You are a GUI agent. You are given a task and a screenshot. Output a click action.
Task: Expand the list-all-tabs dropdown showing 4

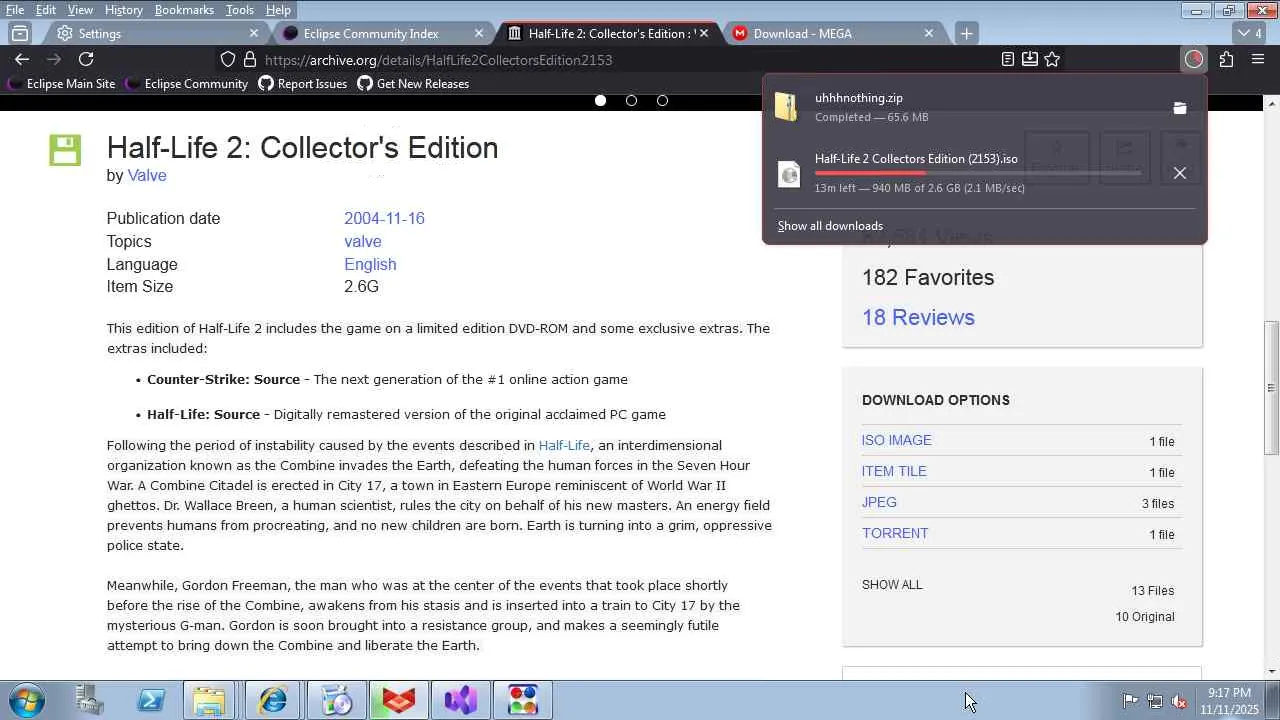1250,33
